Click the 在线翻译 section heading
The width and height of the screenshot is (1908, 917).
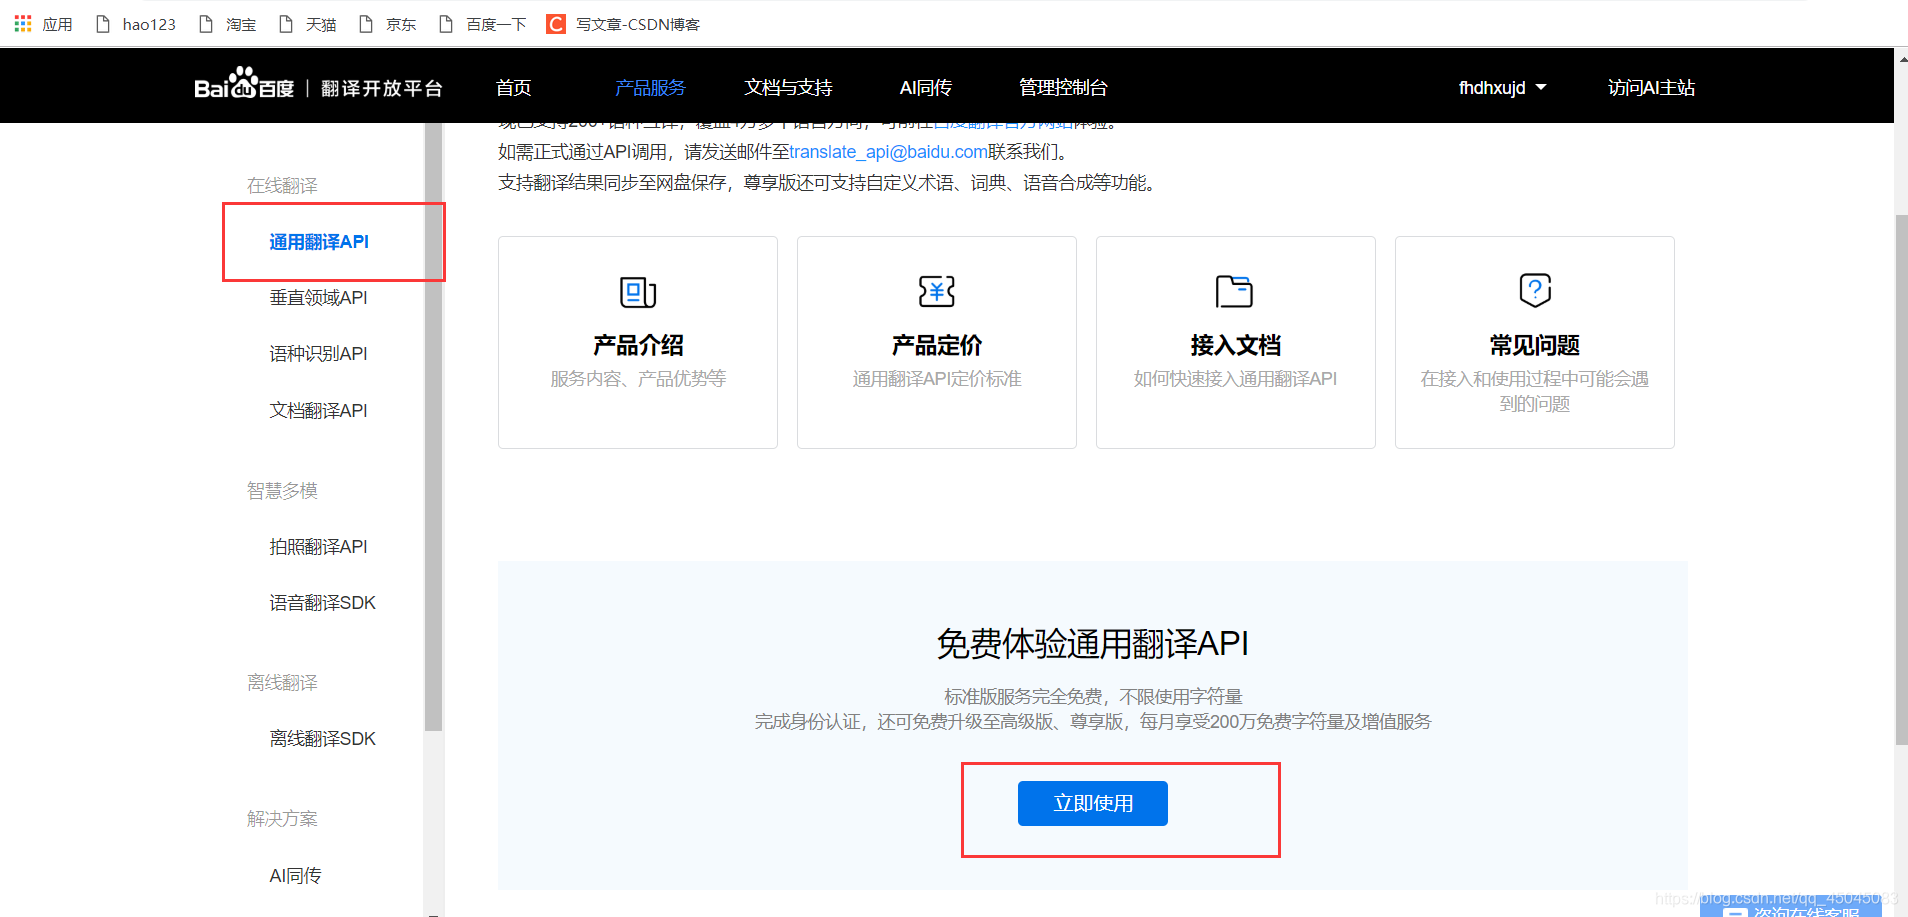(x=282, y=186)
